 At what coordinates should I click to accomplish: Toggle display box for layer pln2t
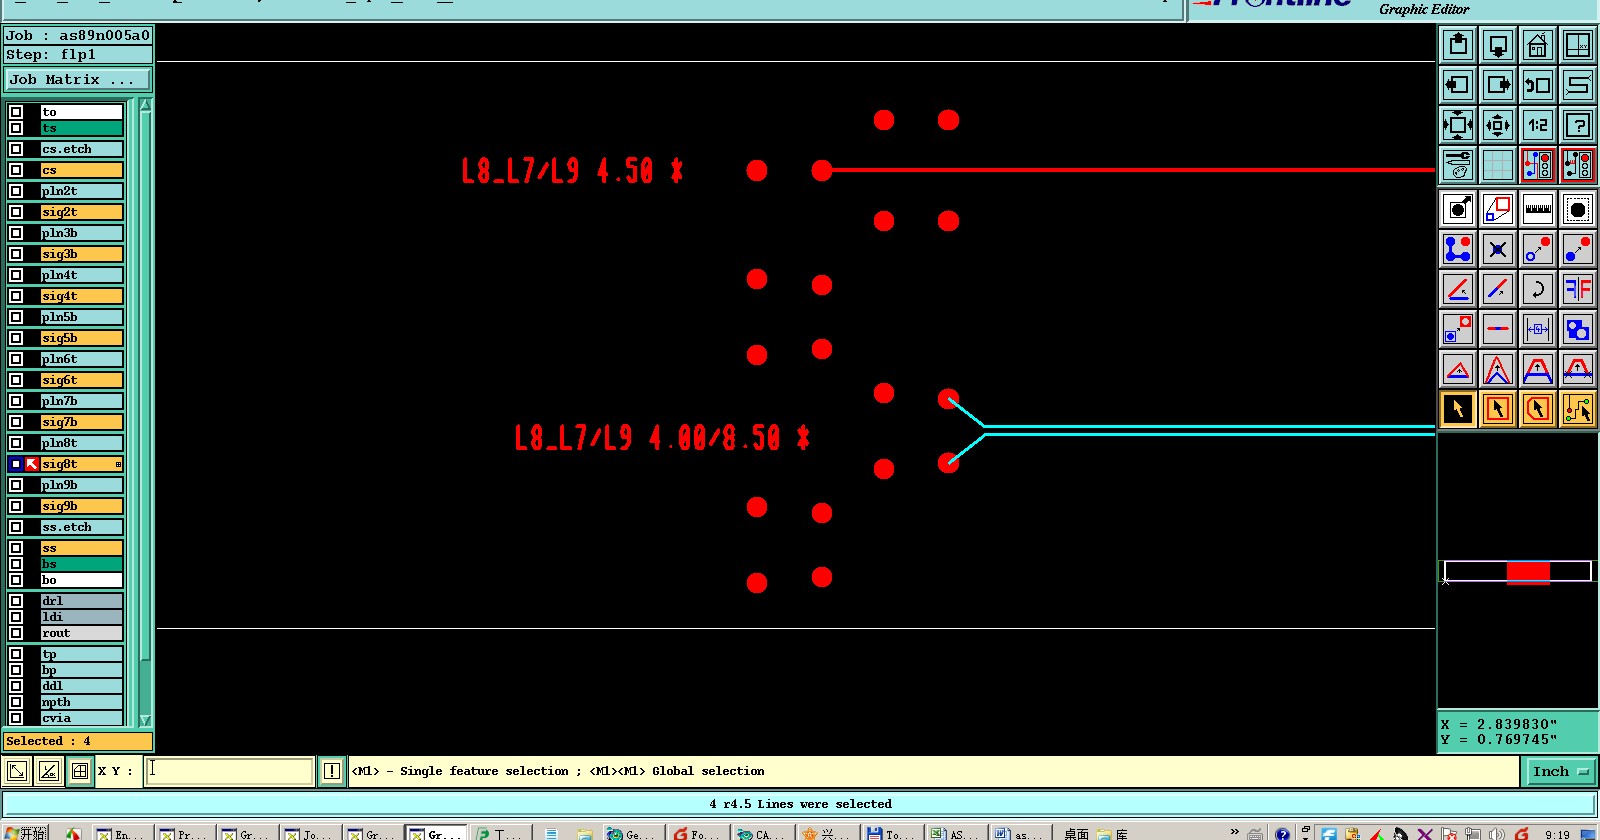[16, 191]
